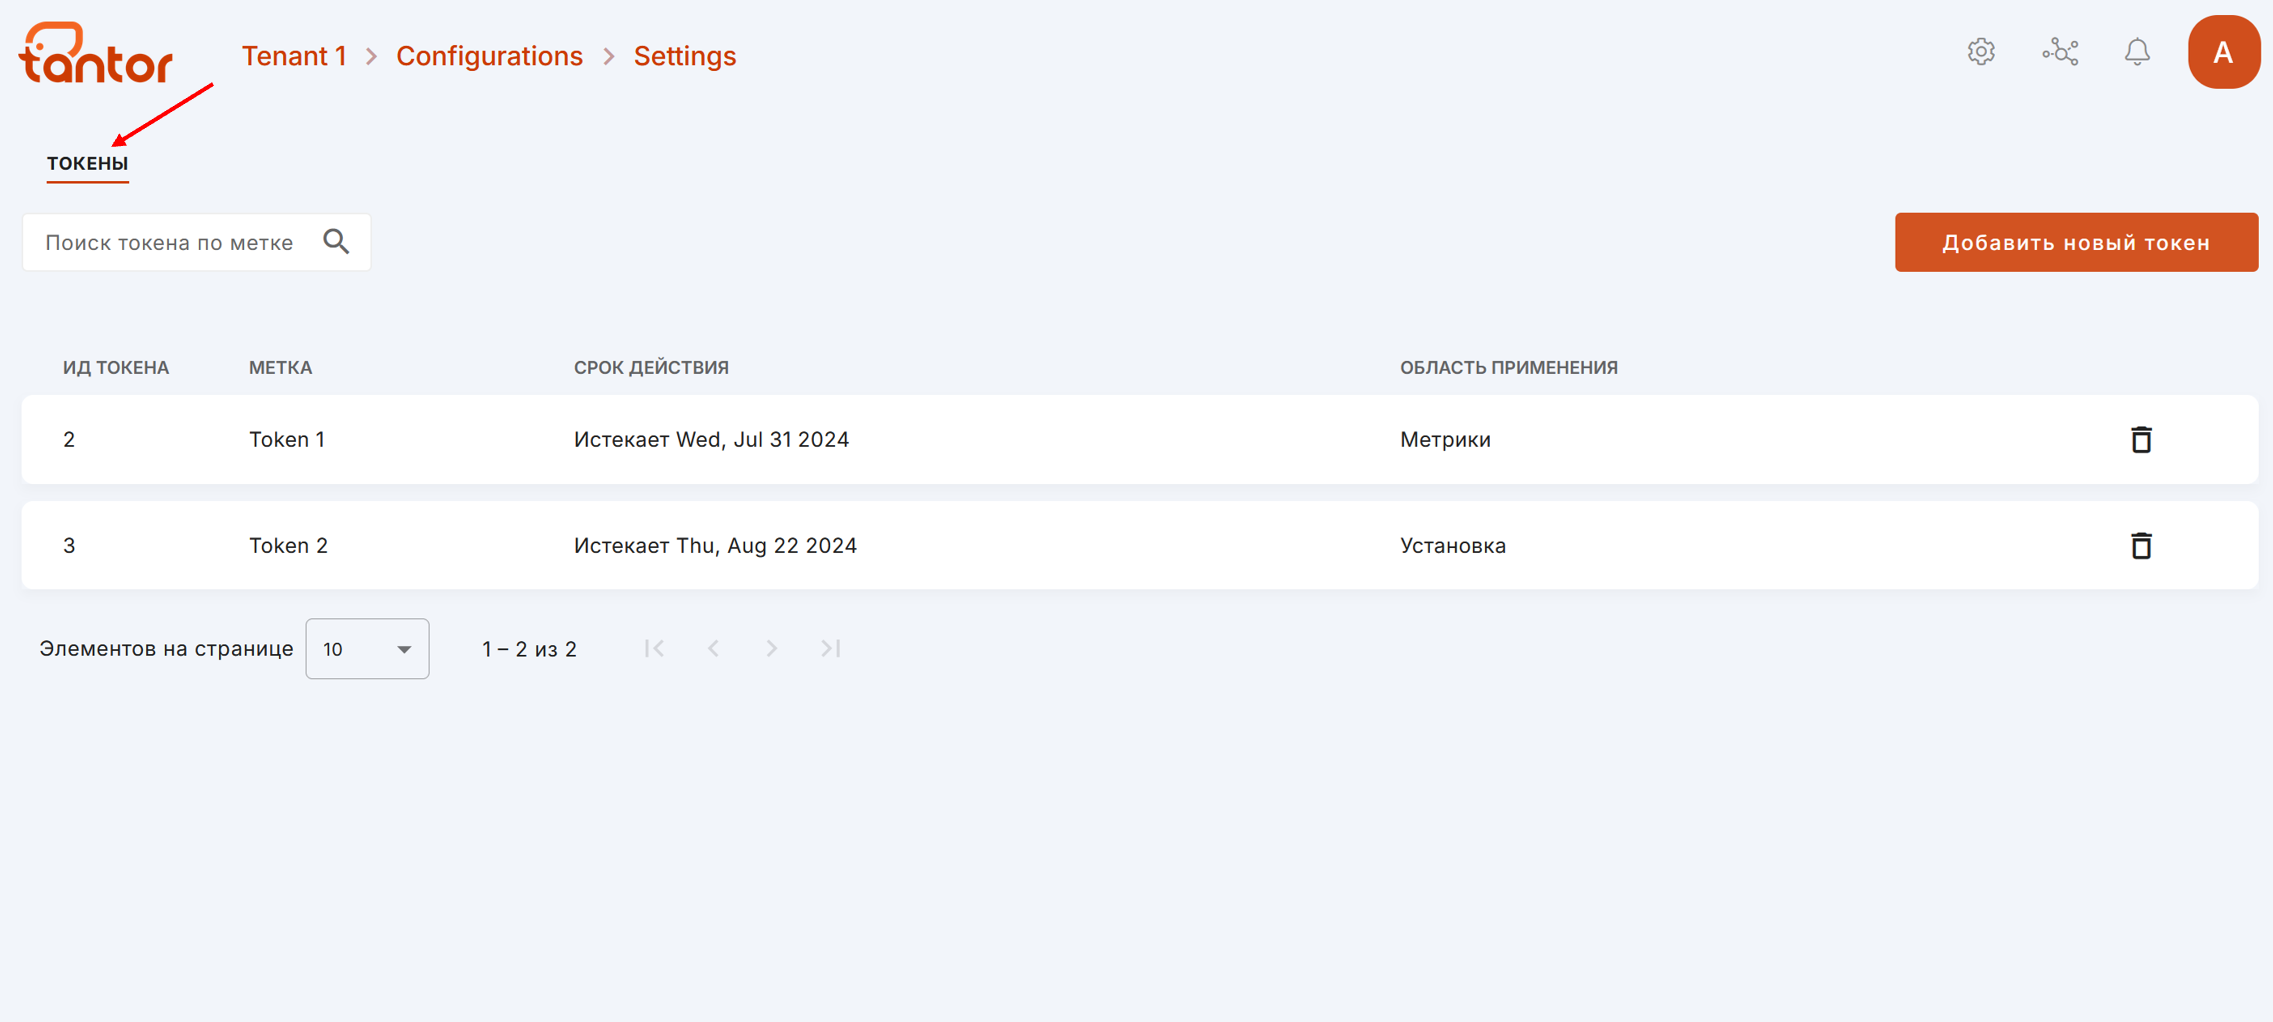
Task: Select the Token 2 label cell
Action: [288, 546]
